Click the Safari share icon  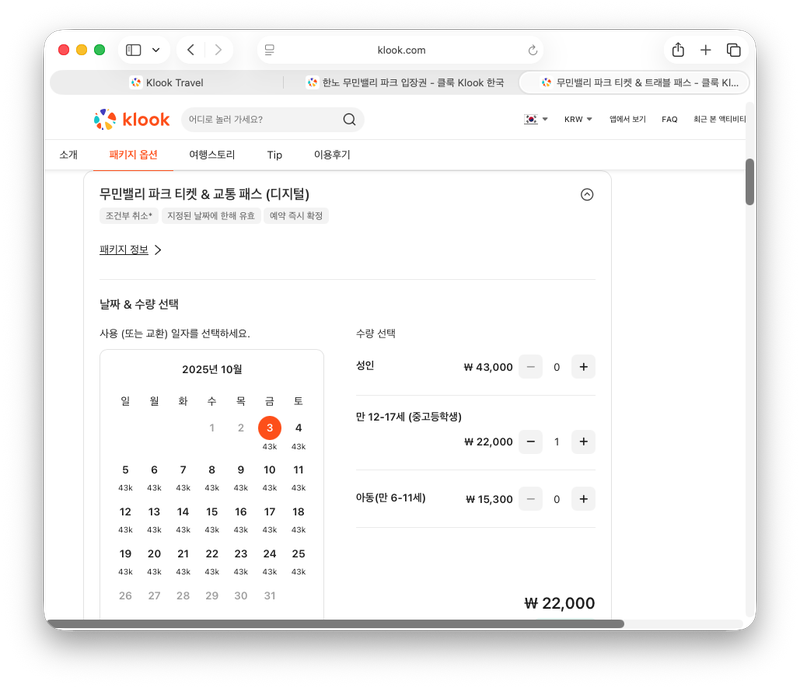point(678,50)
